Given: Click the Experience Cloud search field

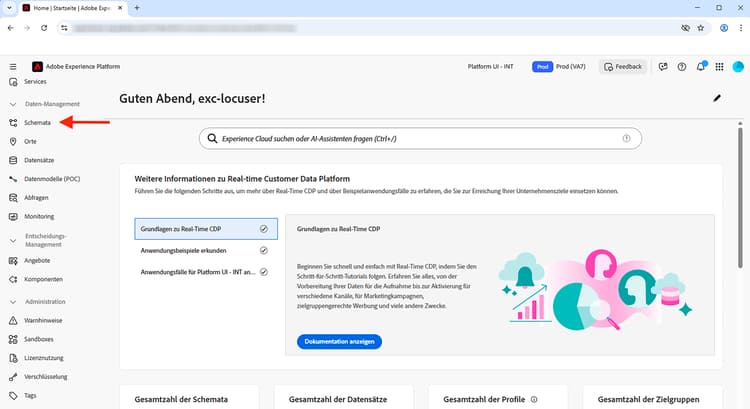Looking at the screenshot, I should click(x=420, y=139).
